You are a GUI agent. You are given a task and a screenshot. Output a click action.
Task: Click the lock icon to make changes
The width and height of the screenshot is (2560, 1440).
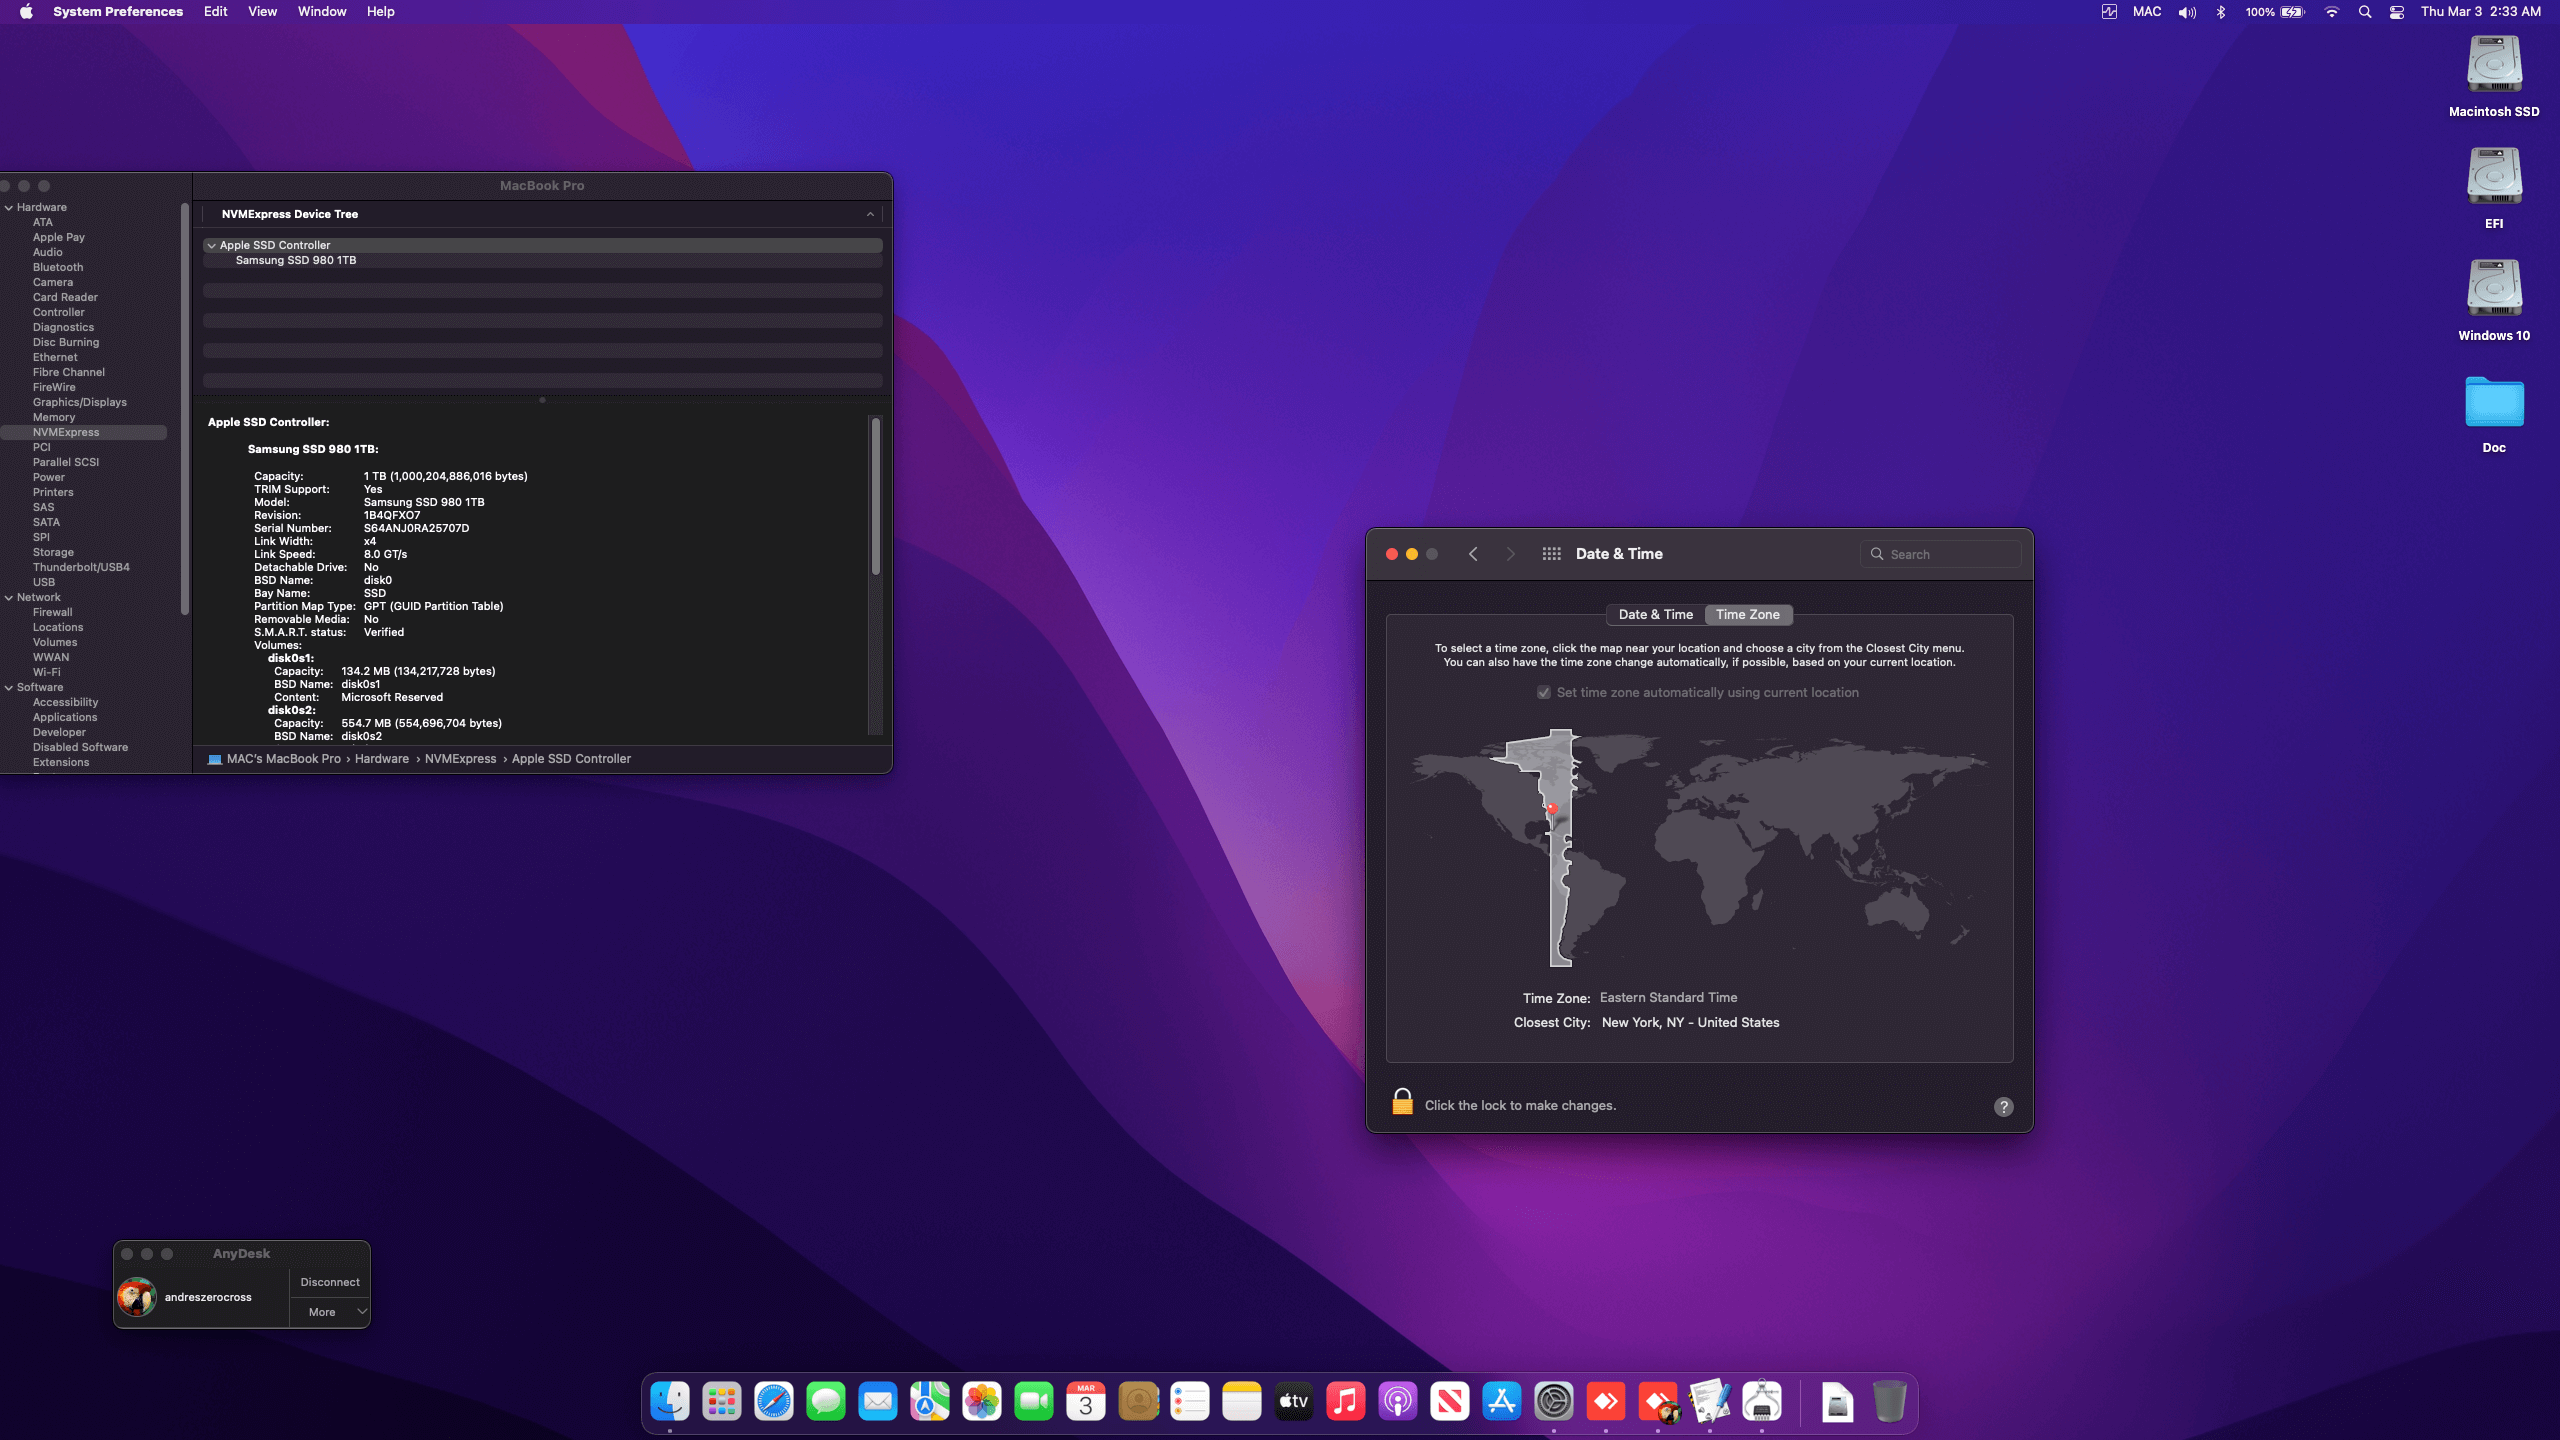(1402, 1102)
